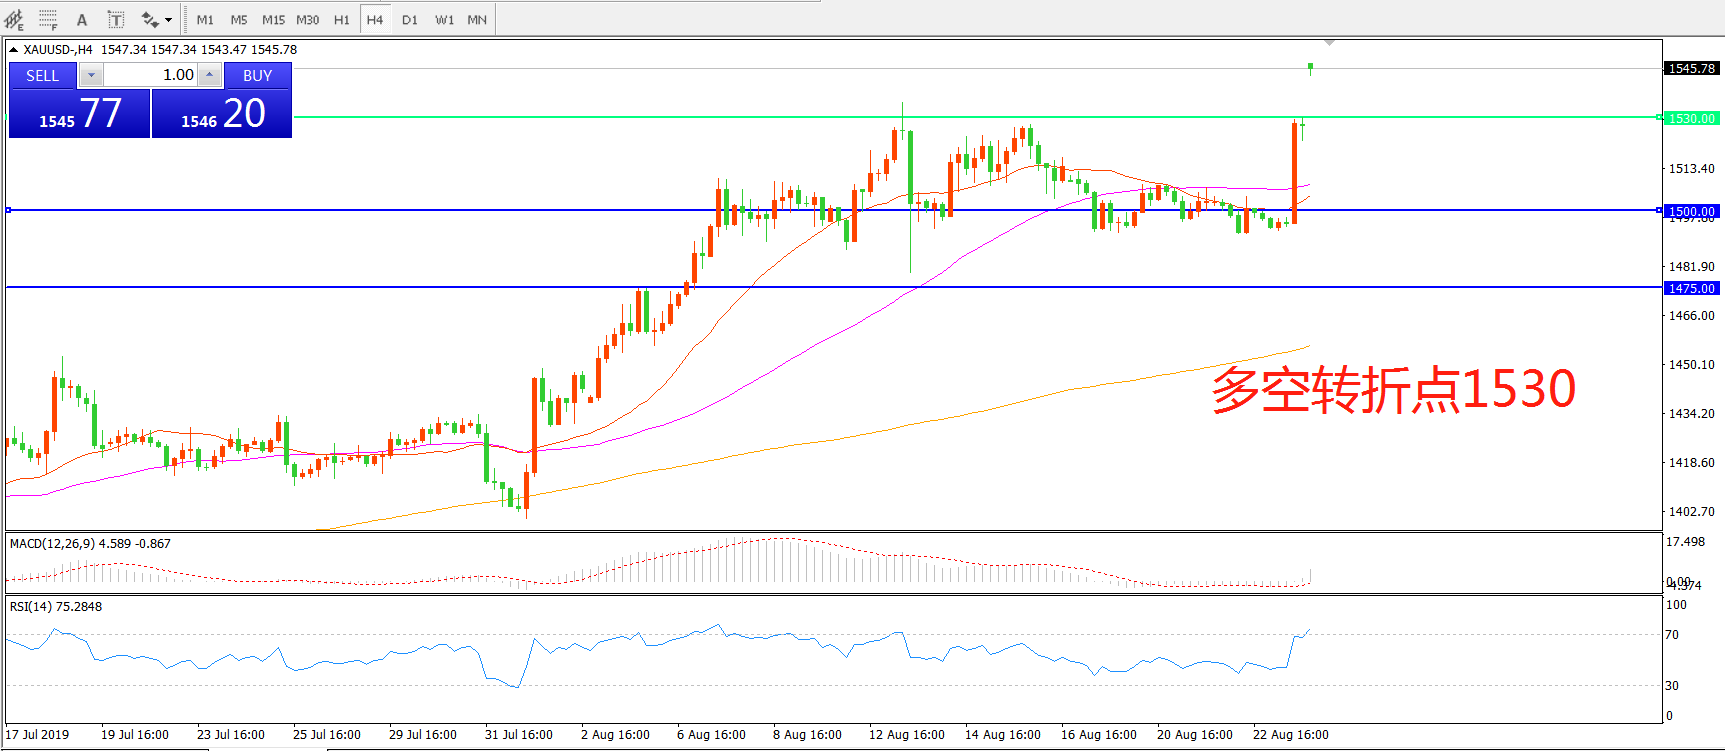Click the gray chart shift marker triangle
The width and height of the screenshot is (1725, 751).
pyautogui.click(x=1329, y=43)
